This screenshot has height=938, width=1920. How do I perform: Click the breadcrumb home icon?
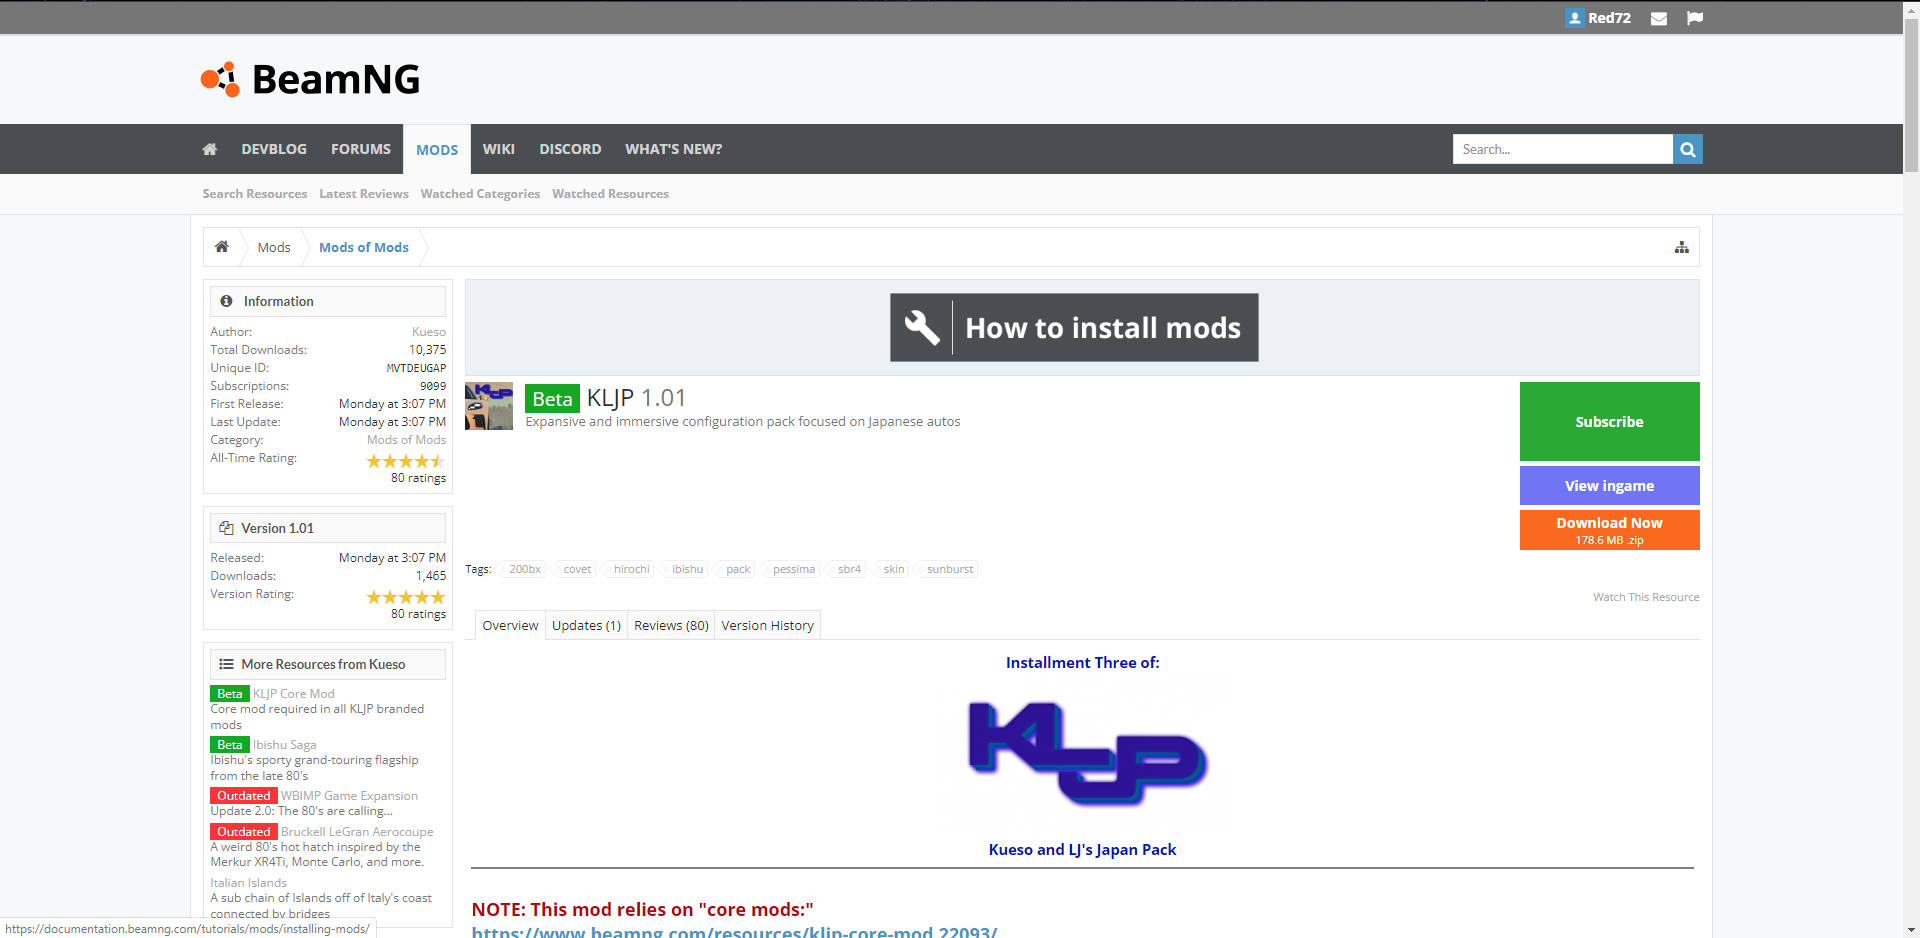[222, 247]
